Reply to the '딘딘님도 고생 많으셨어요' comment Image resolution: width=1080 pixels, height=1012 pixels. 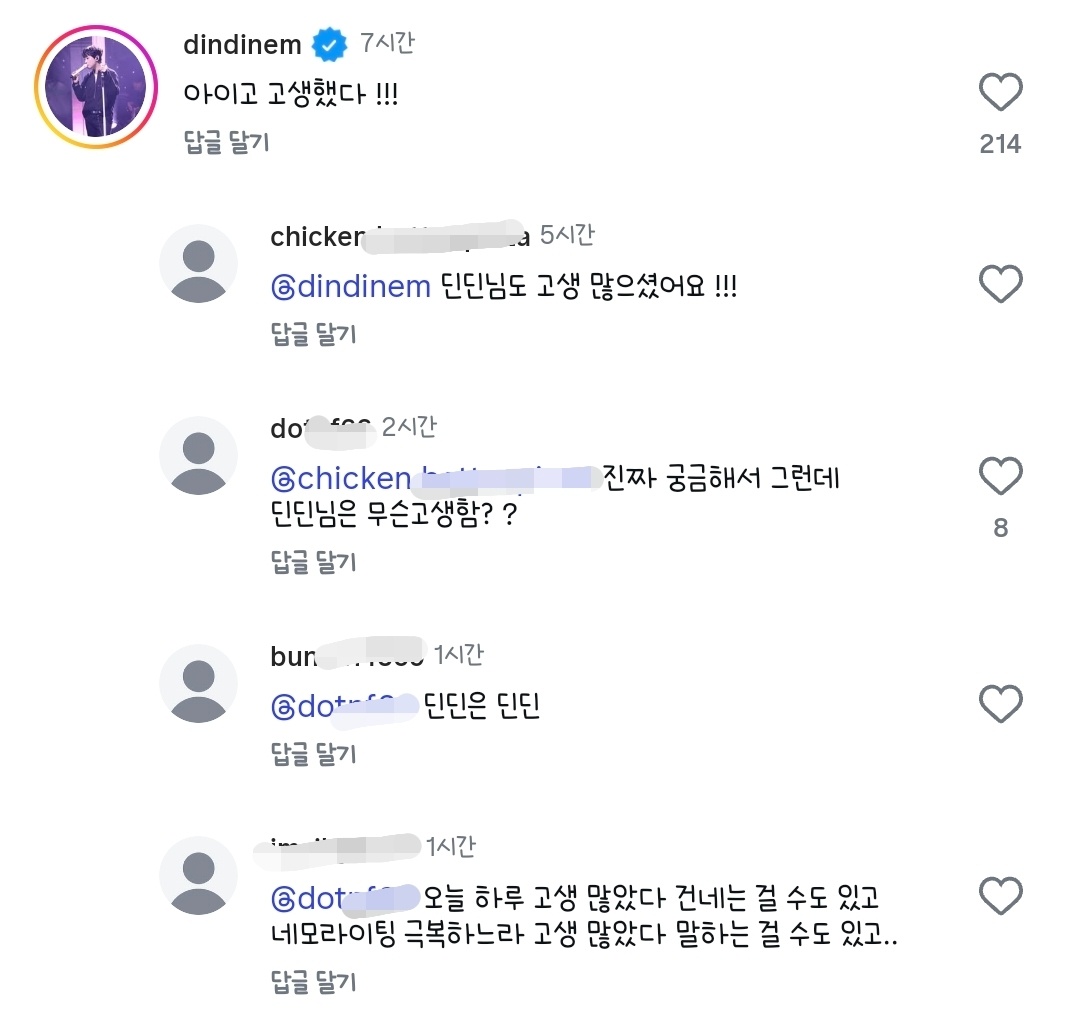tap(314, 334)
